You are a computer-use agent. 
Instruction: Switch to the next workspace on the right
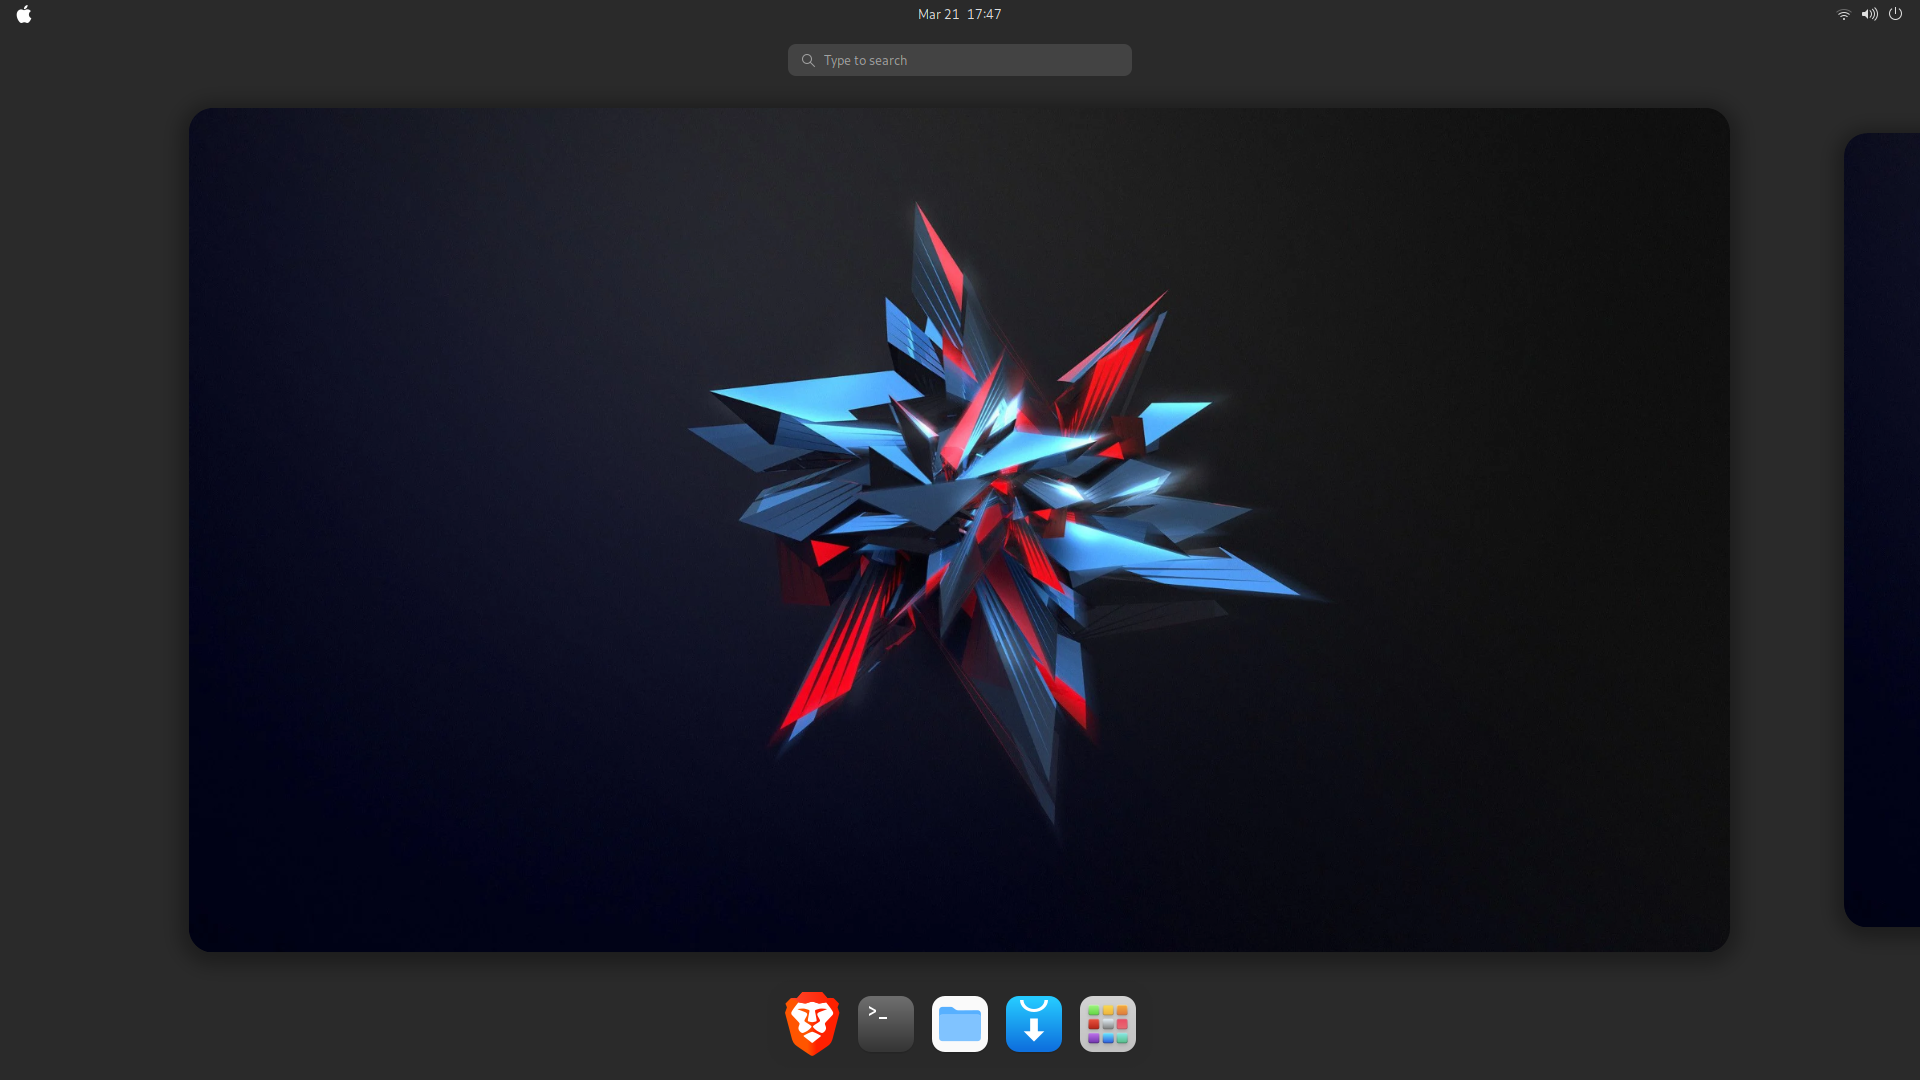(1882, 530)
